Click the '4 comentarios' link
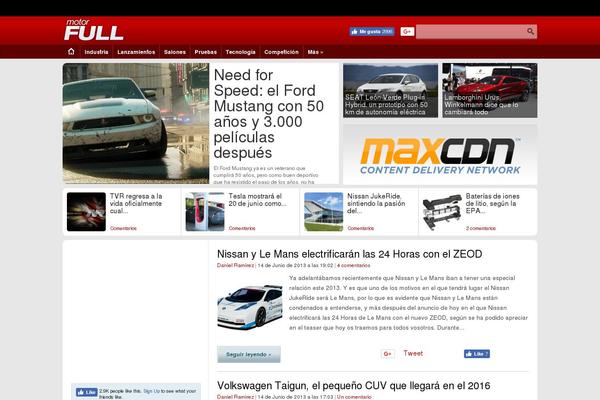Viewport: 600px width, 400px height. point(354,265)
